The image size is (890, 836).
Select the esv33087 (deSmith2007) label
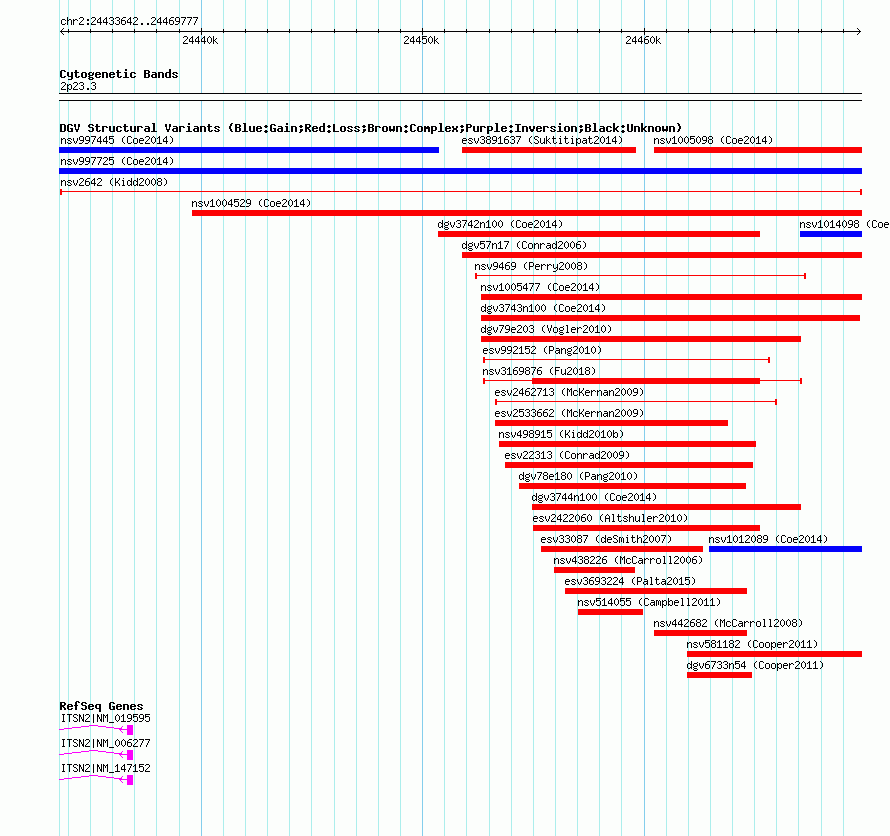pyautogui.click(x=606, y=539)
